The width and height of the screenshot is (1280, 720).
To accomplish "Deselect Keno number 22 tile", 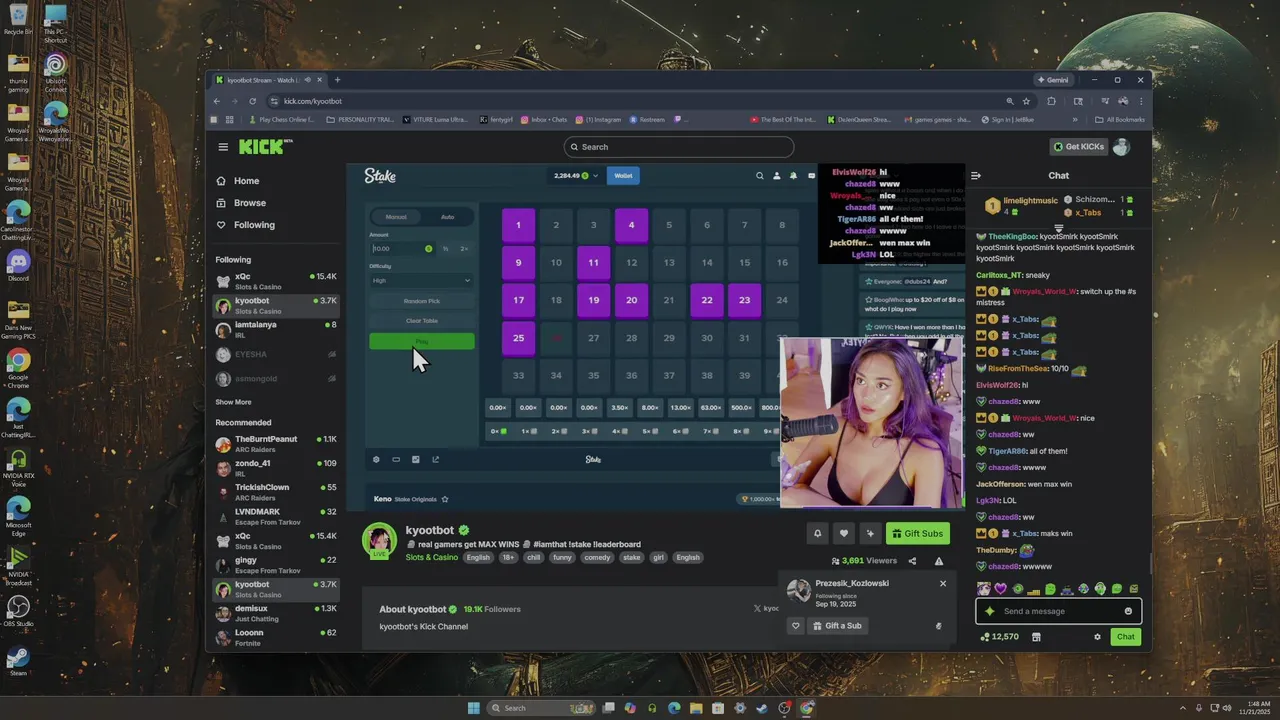I will click(x=707, y=300).
